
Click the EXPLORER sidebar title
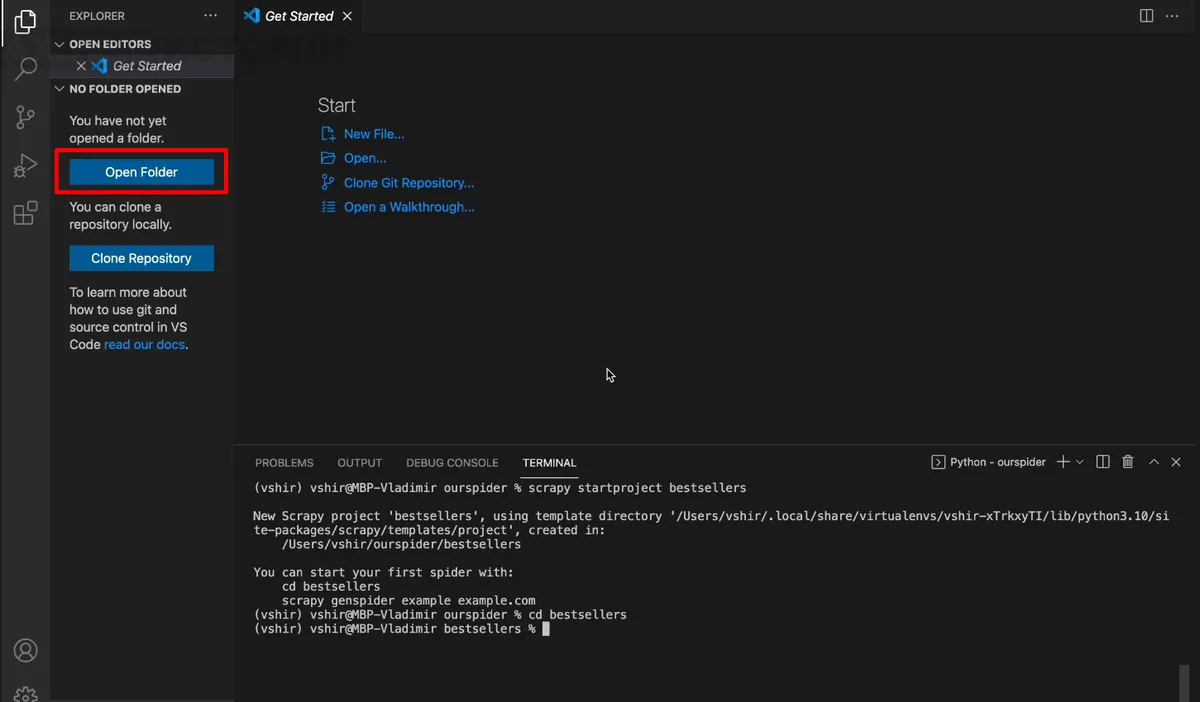click(97, 16)
